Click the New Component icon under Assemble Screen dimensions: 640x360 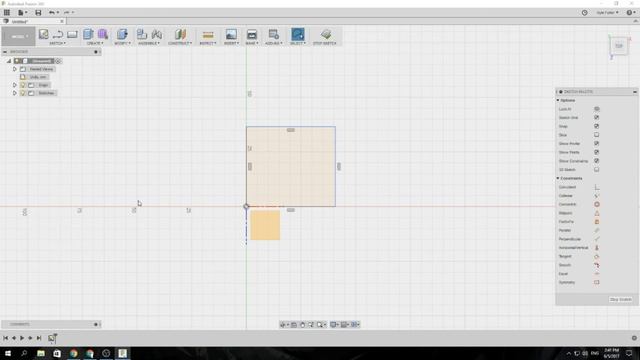tap(142, 34)
